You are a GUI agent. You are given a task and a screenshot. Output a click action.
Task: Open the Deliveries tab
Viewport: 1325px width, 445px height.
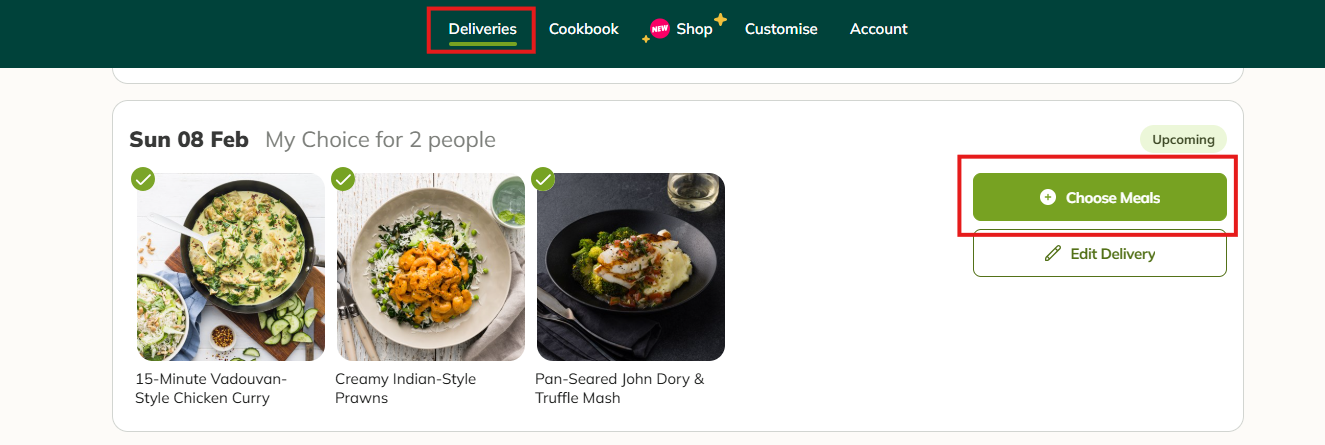[x=482, y=29]
